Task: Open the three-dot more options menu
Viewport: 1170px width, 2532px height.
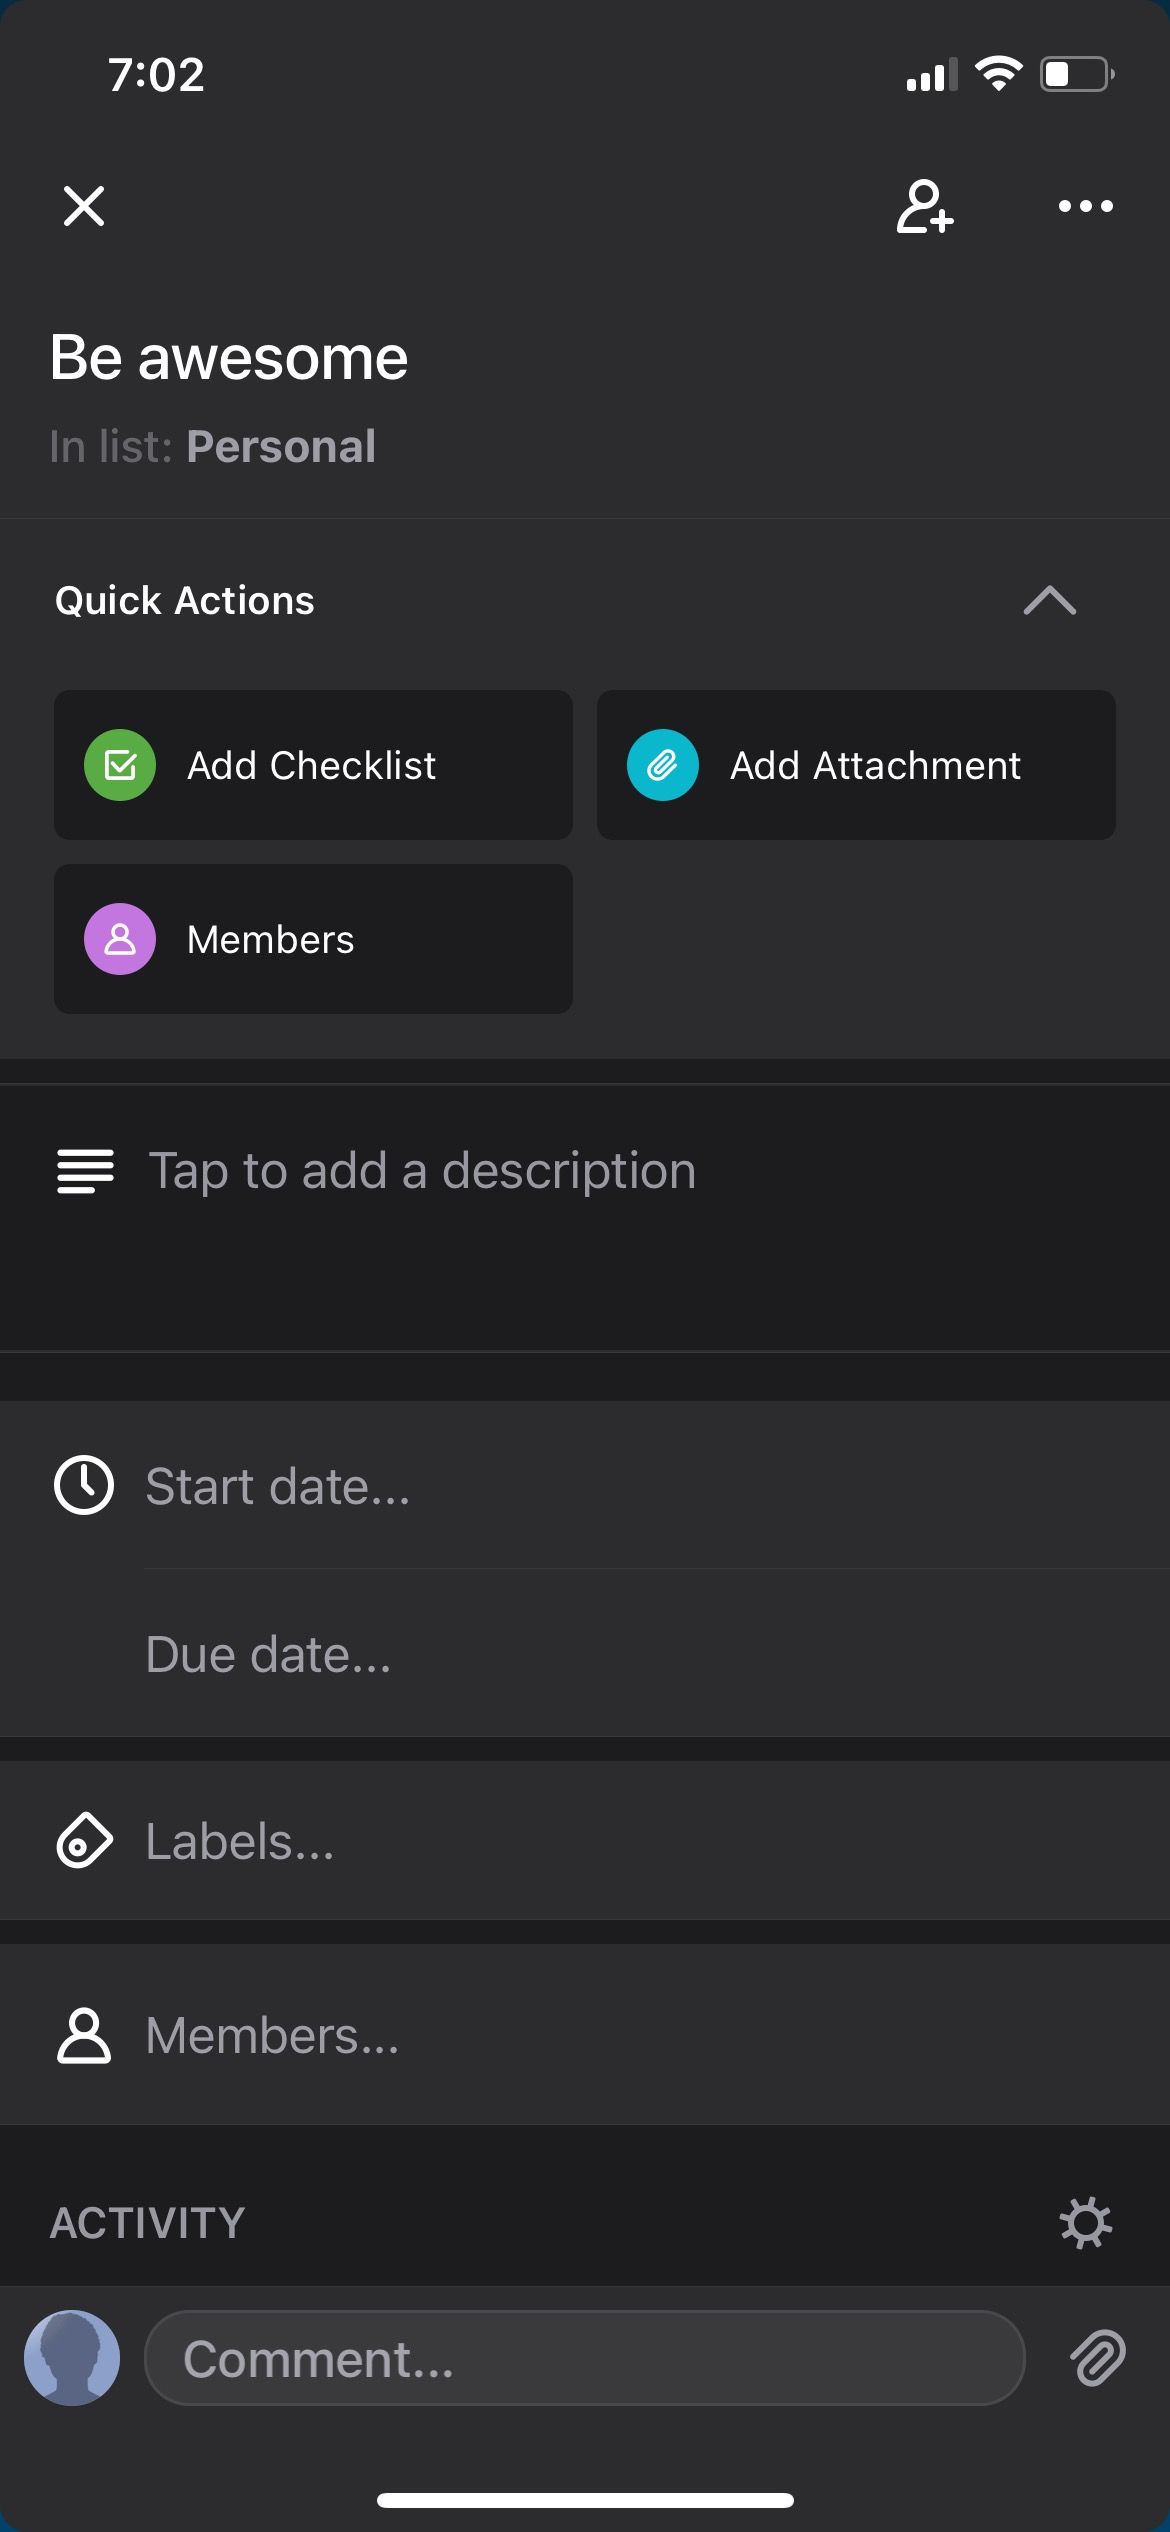Action: tap(1085, 207)
